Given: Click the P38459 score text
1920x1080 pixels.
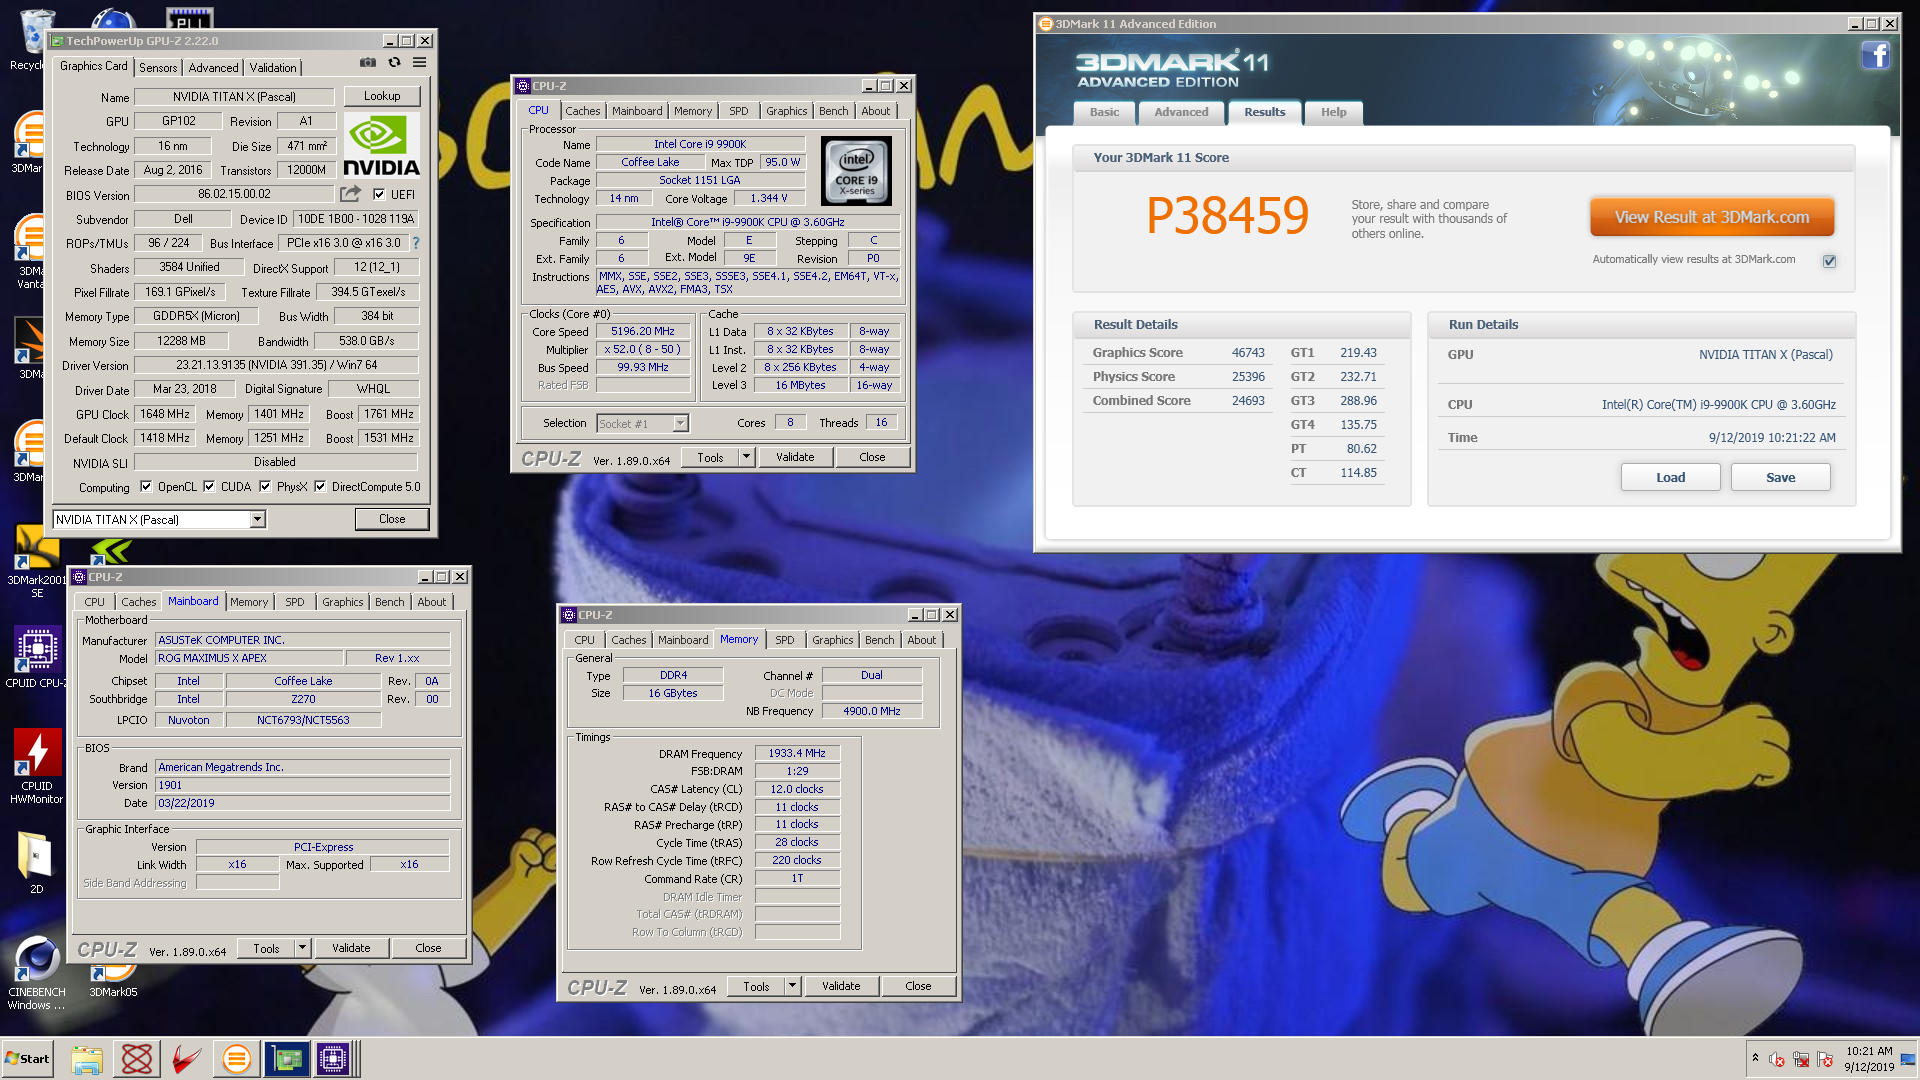Looking at the screenshot, I should (x=1227, y=215).
